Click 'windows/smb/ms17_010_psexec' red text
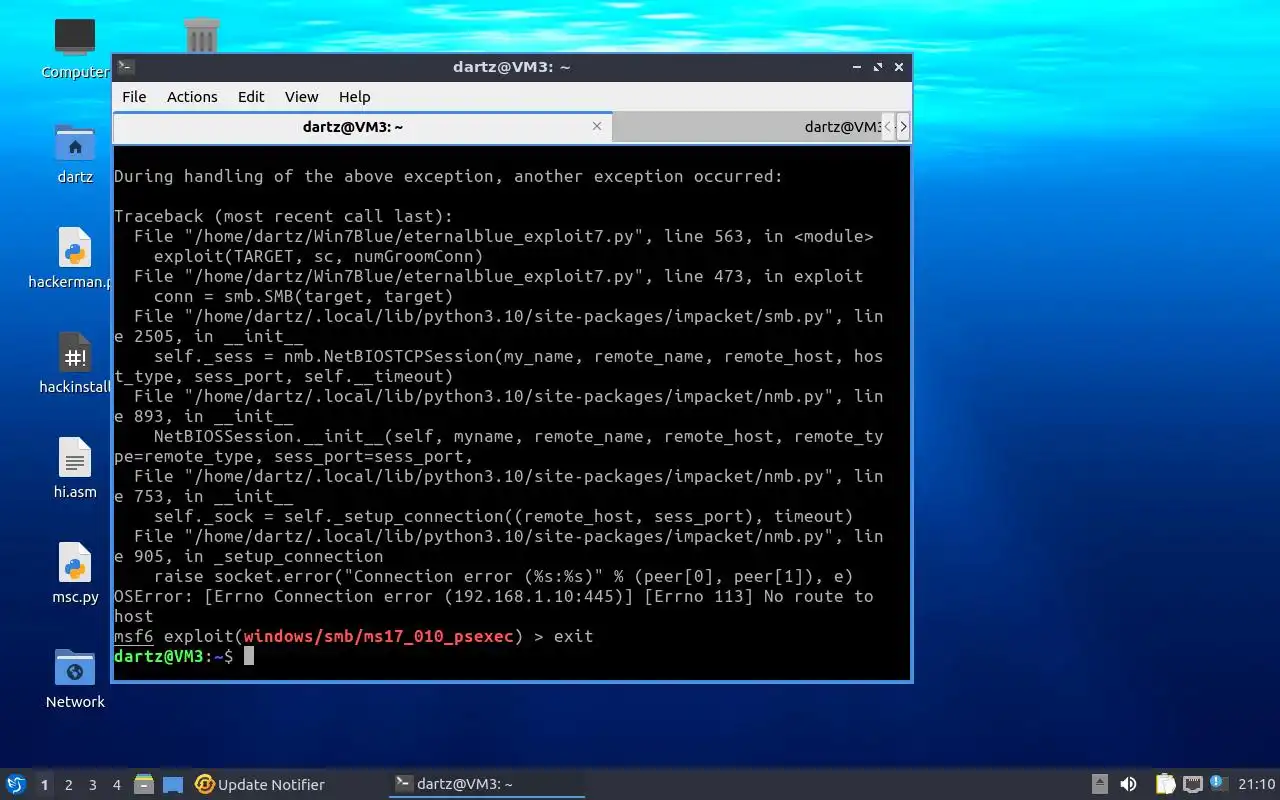Viewport: 1280px width, 800px height. 378,636
